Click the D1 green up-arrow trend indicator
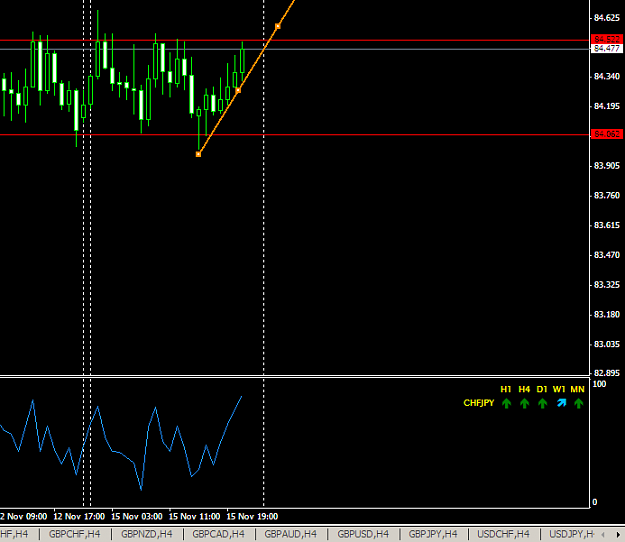The width and height of the screenshot is (625, 542). pyautogui.click(x=542, y=404)
